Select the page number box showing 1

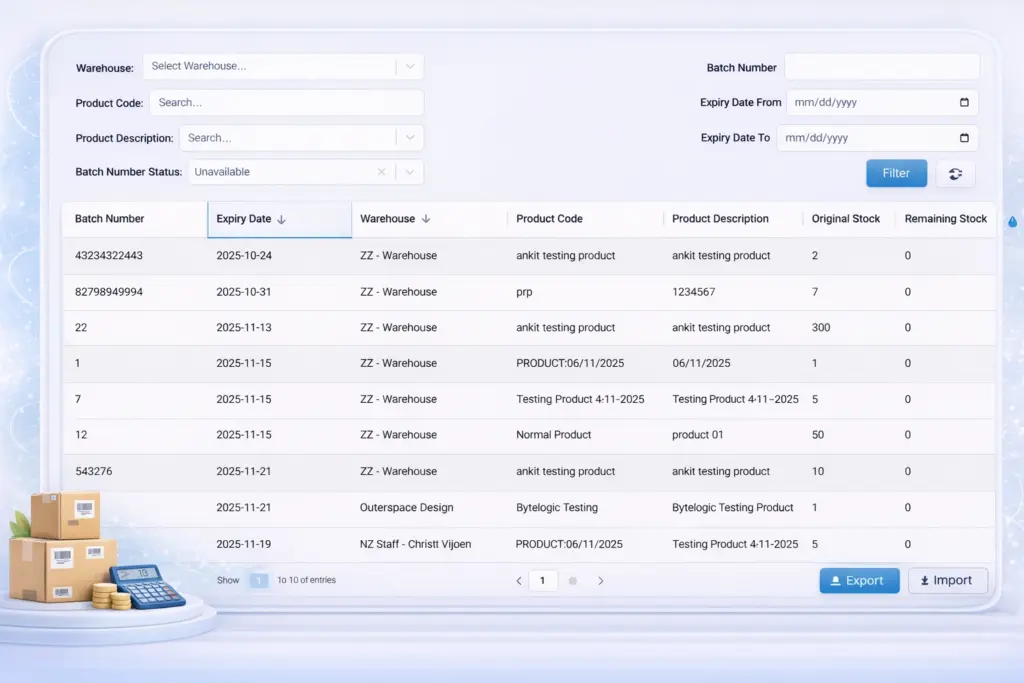544,580
